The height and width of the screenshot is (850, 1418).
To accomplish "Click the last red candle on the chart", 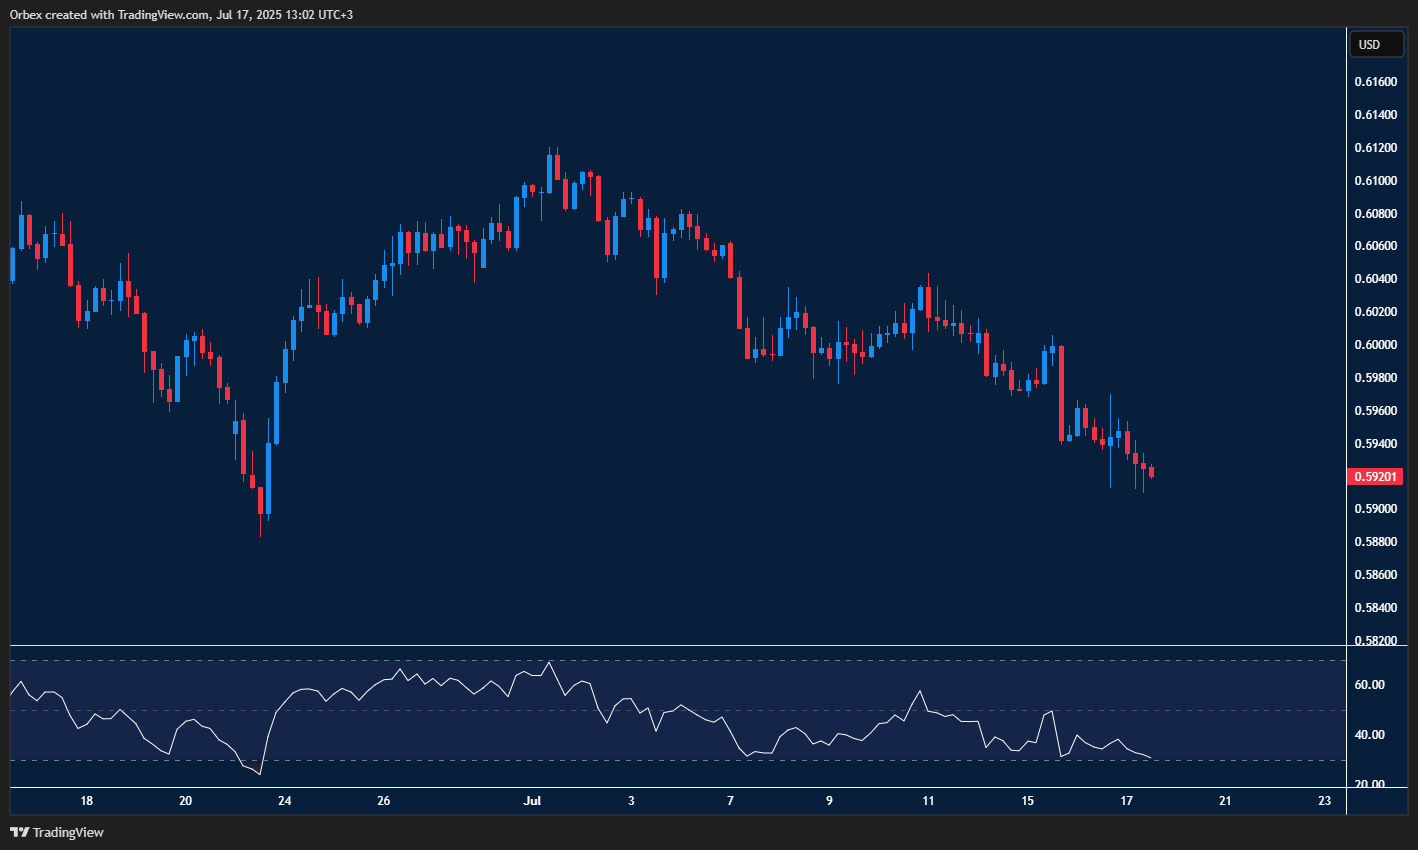I will 1152,472.
